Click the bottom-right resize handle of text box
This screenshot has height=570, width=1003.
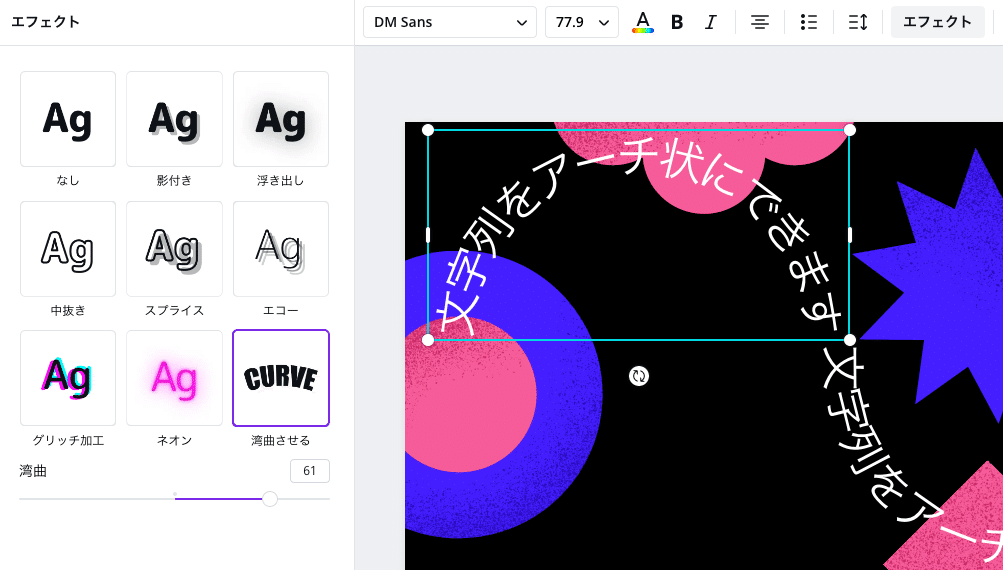click(x=849, y=340)
